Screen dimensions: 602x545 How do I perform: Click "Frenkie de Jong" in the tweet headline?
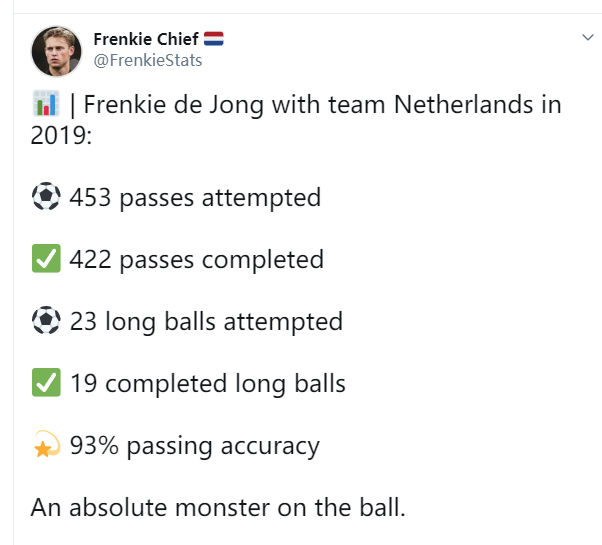click(174, 105)
